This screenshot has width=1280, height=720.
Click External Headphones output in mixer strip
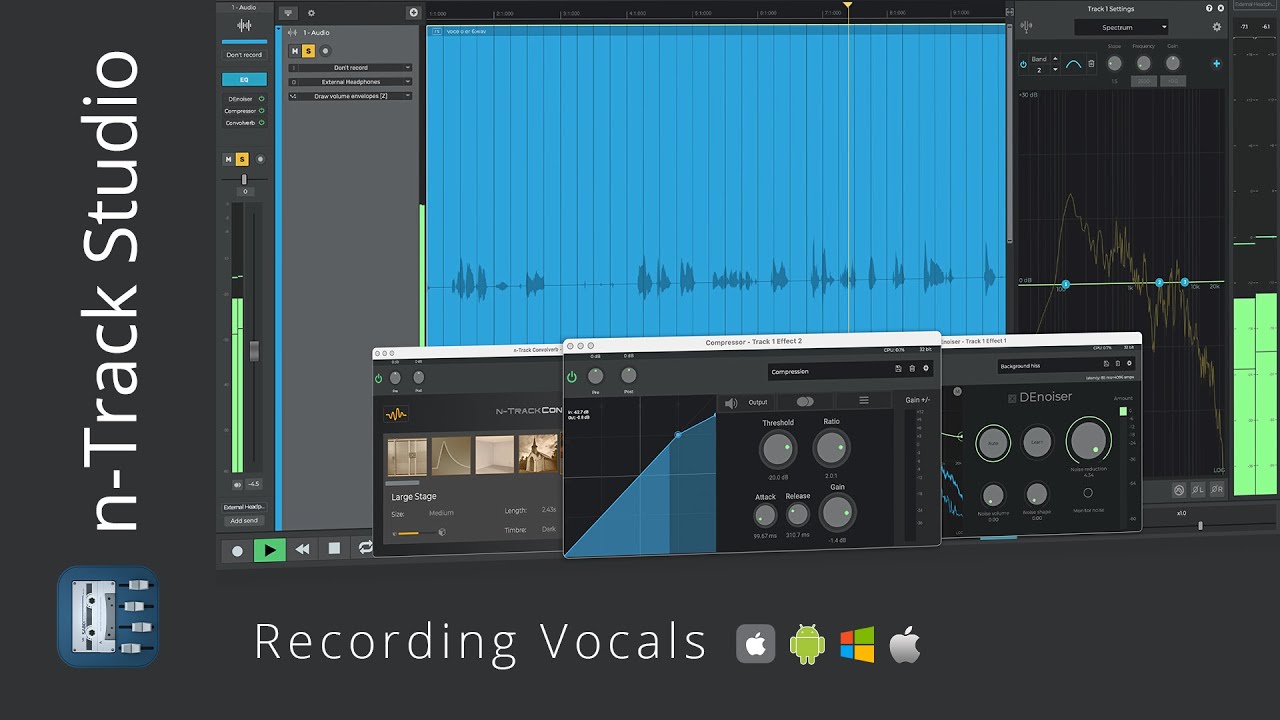pyautogui.click(x=244, y=507)
